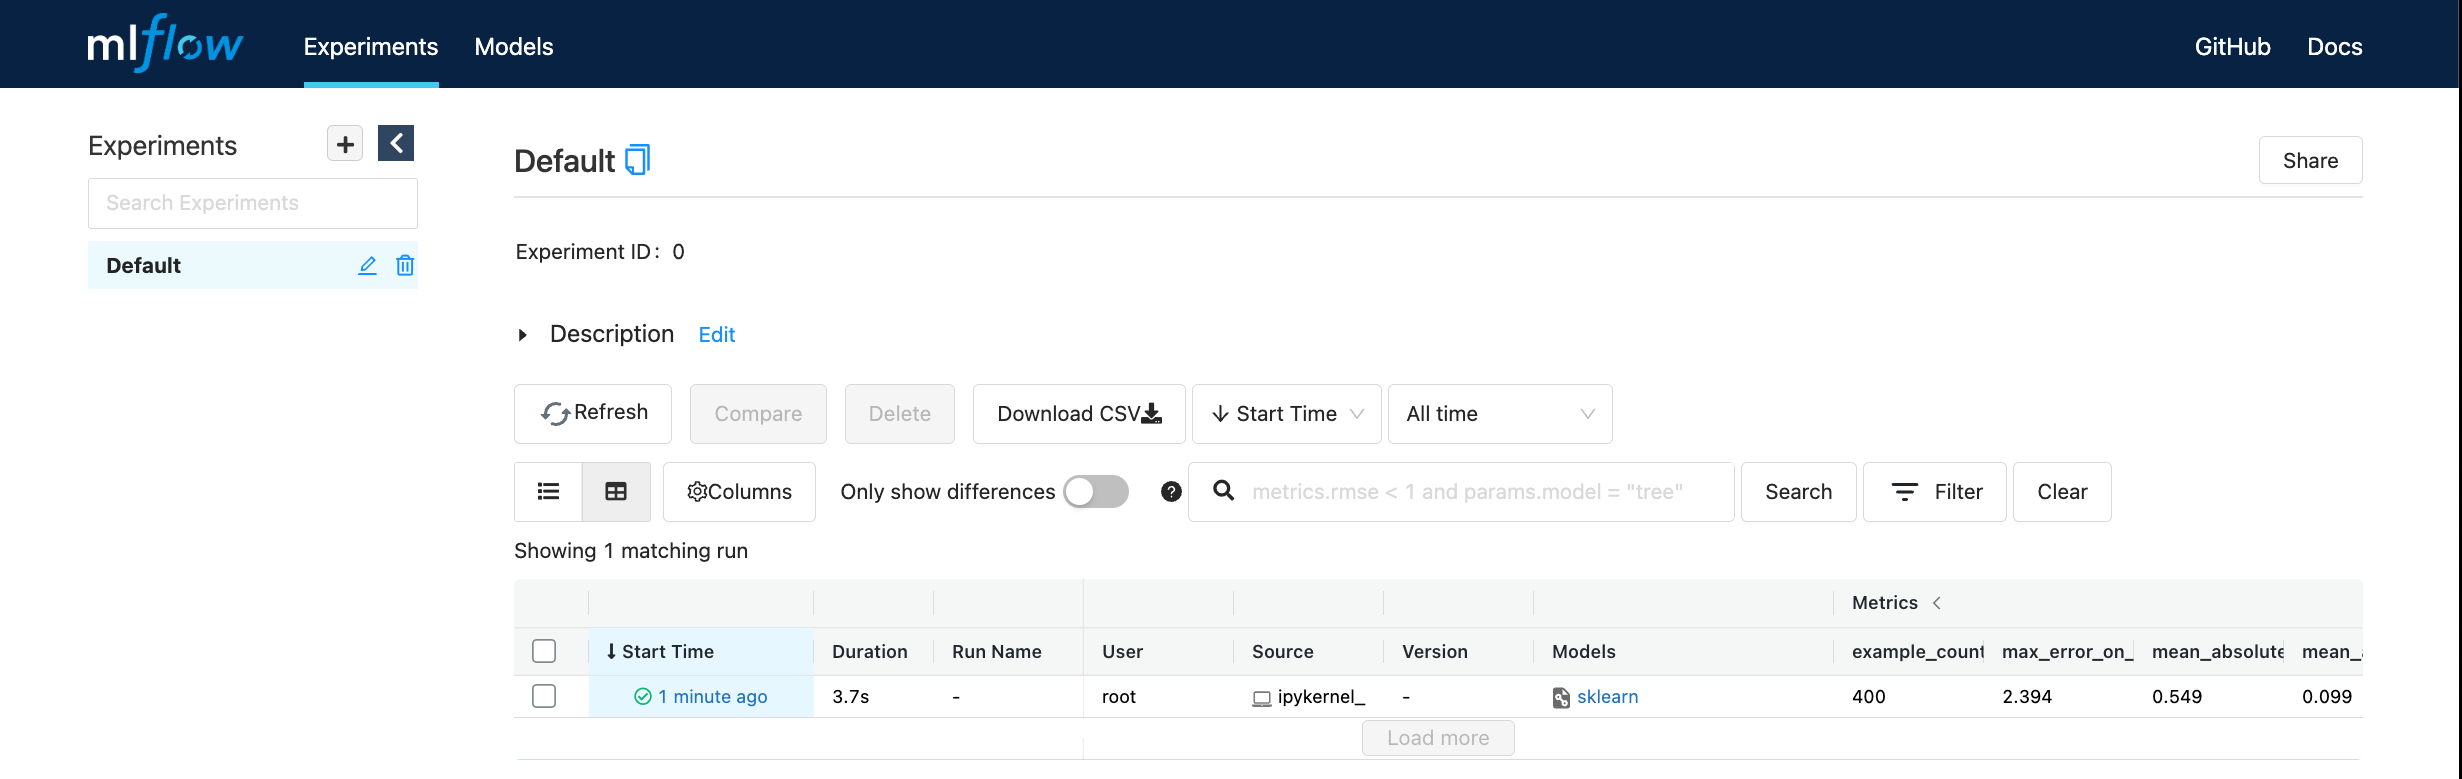Open the Filter button

[x=1935, y=491]
